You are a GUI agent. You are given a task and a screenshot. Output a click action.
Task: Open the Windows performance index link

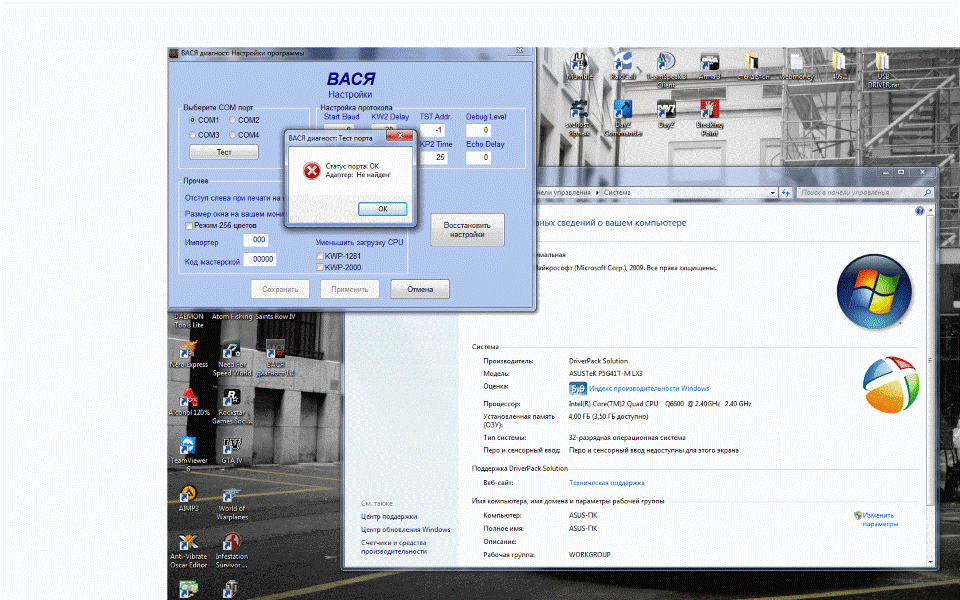(649, 388)
